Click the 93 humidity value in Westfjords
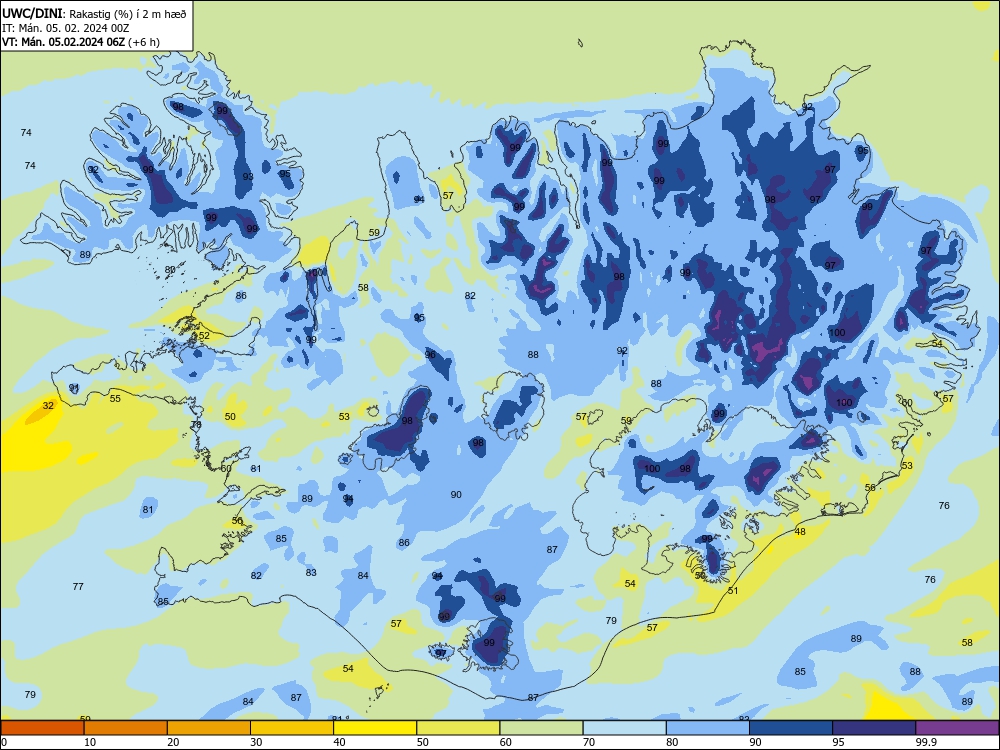The width and height of the screenshot is (1000, 750). point(248,177)
